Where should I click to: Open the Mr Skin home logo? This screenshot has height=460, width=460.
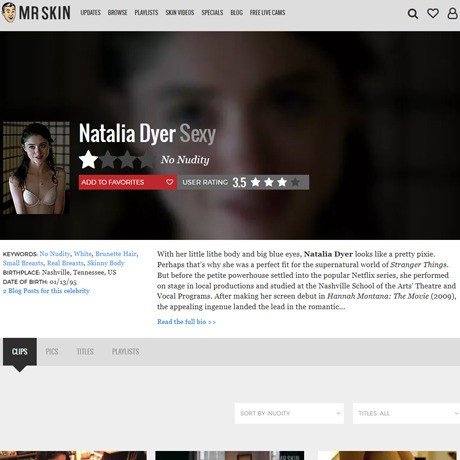tap(36, 13)
